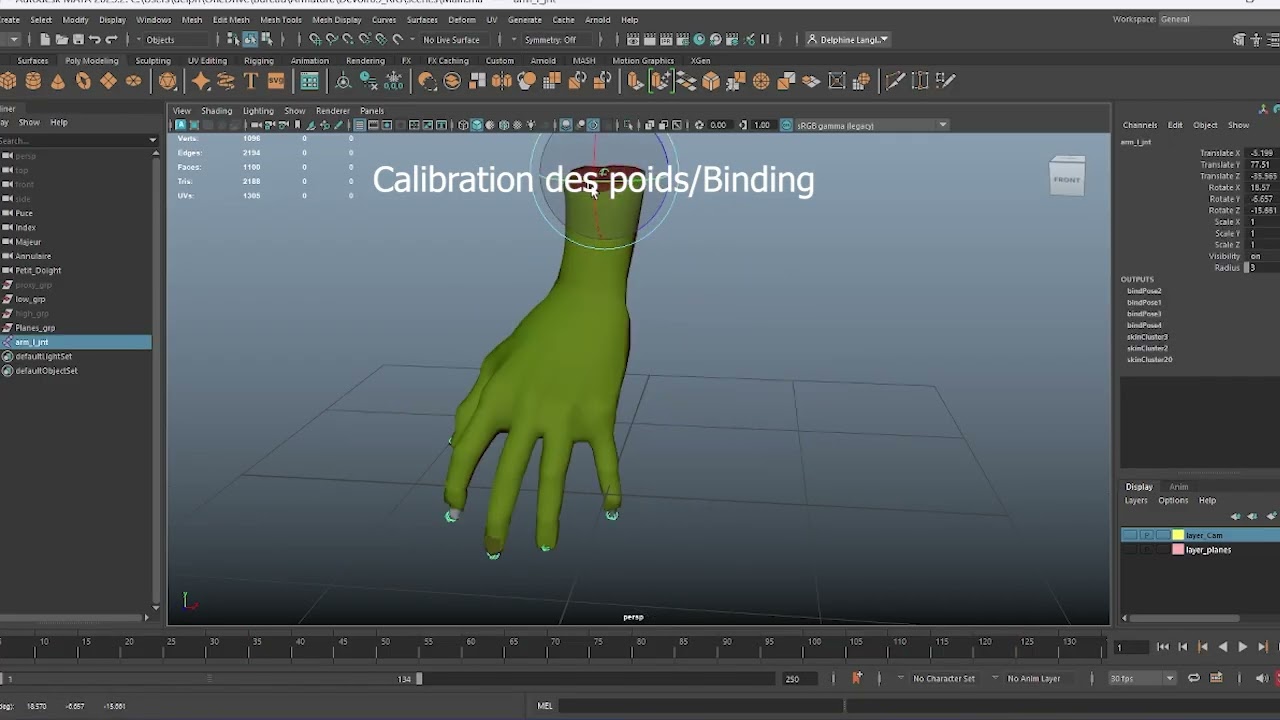
Task: Click the polygon disc shelf icon
Action: click(133, 81)
